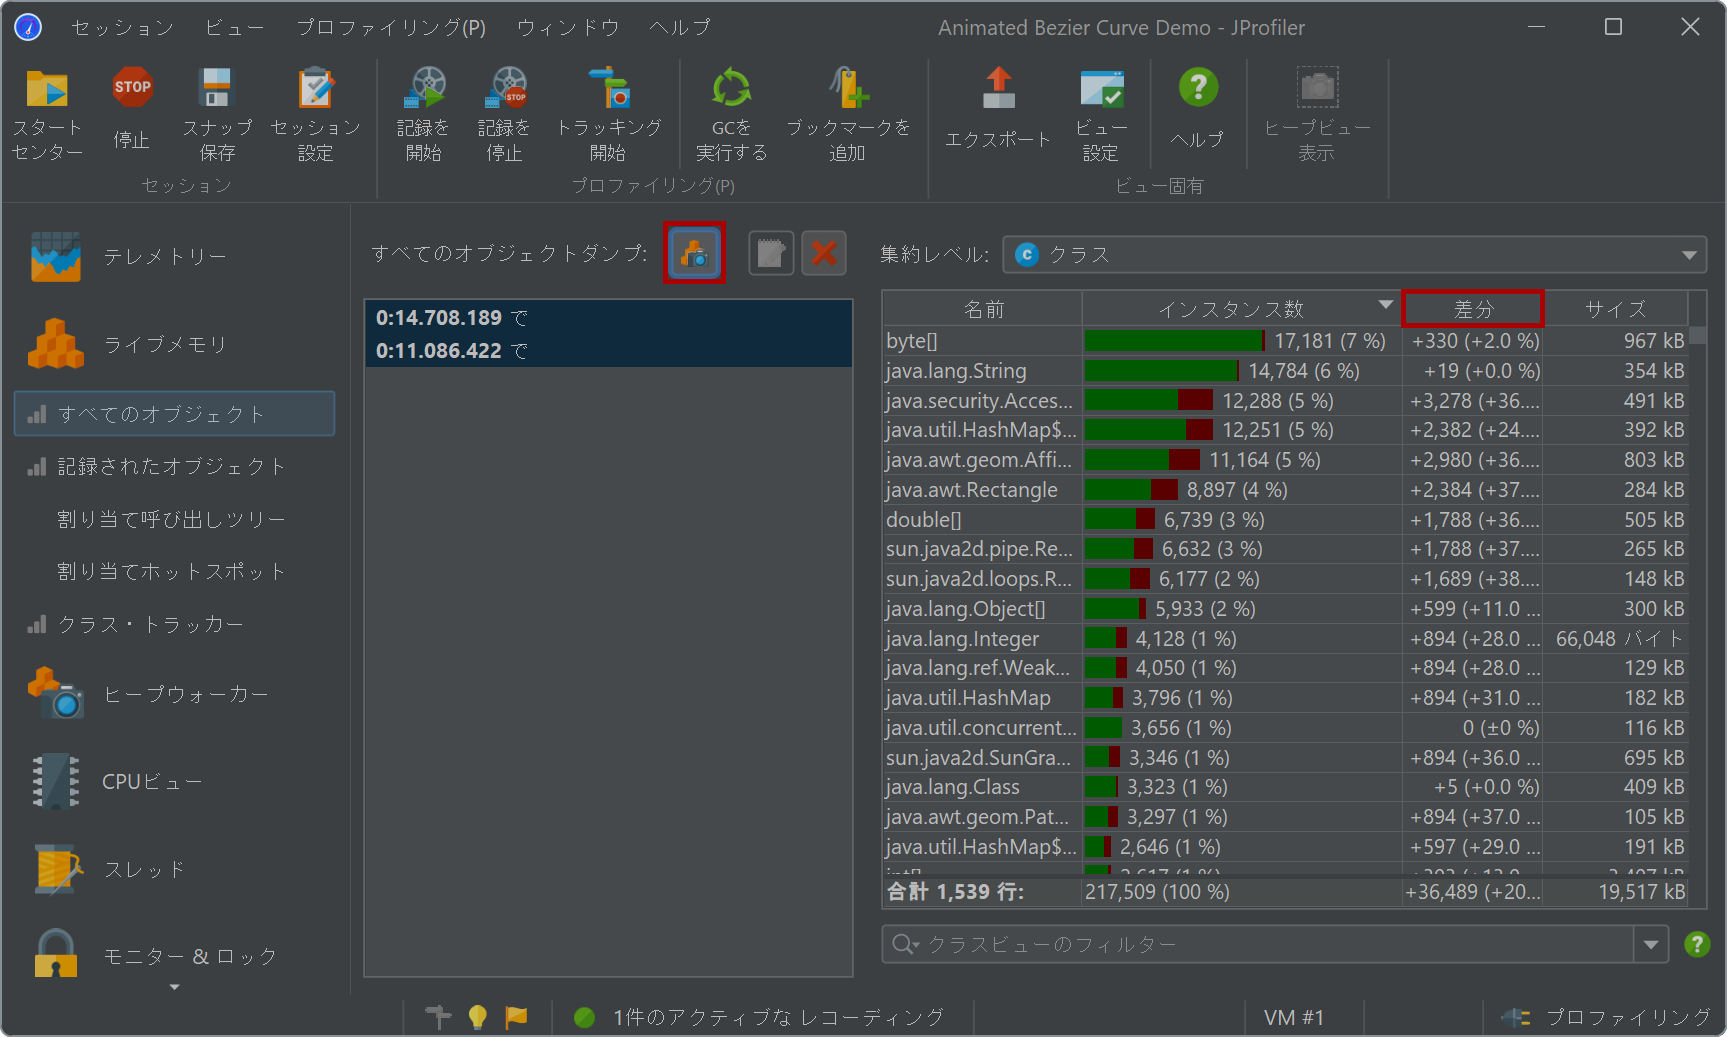Image resolution: width=1727 pixels, height=1037 pixels.
Task: Click the red STOP 停止 toolbar icon
Action: (132, 110)
